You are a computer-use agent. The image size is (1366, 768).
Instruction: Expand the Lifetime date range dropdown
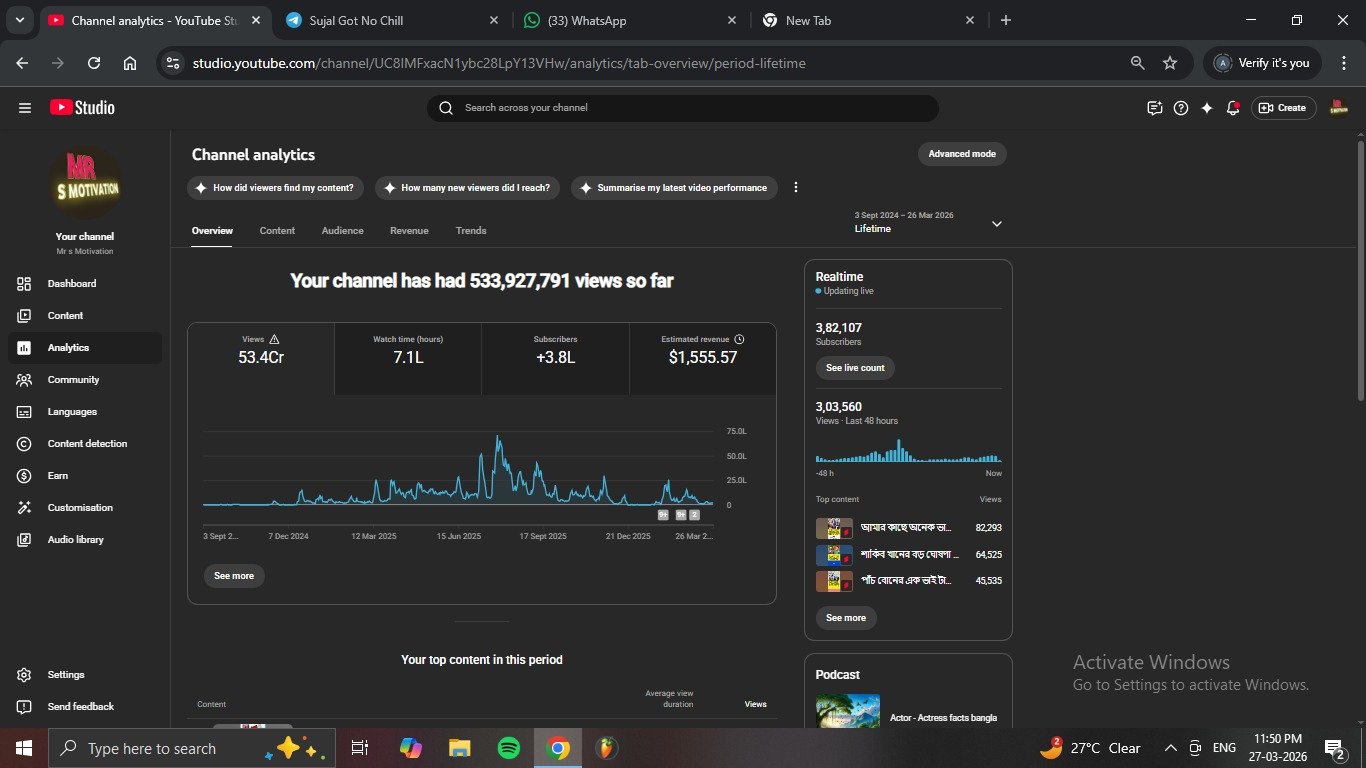point(996,224)
